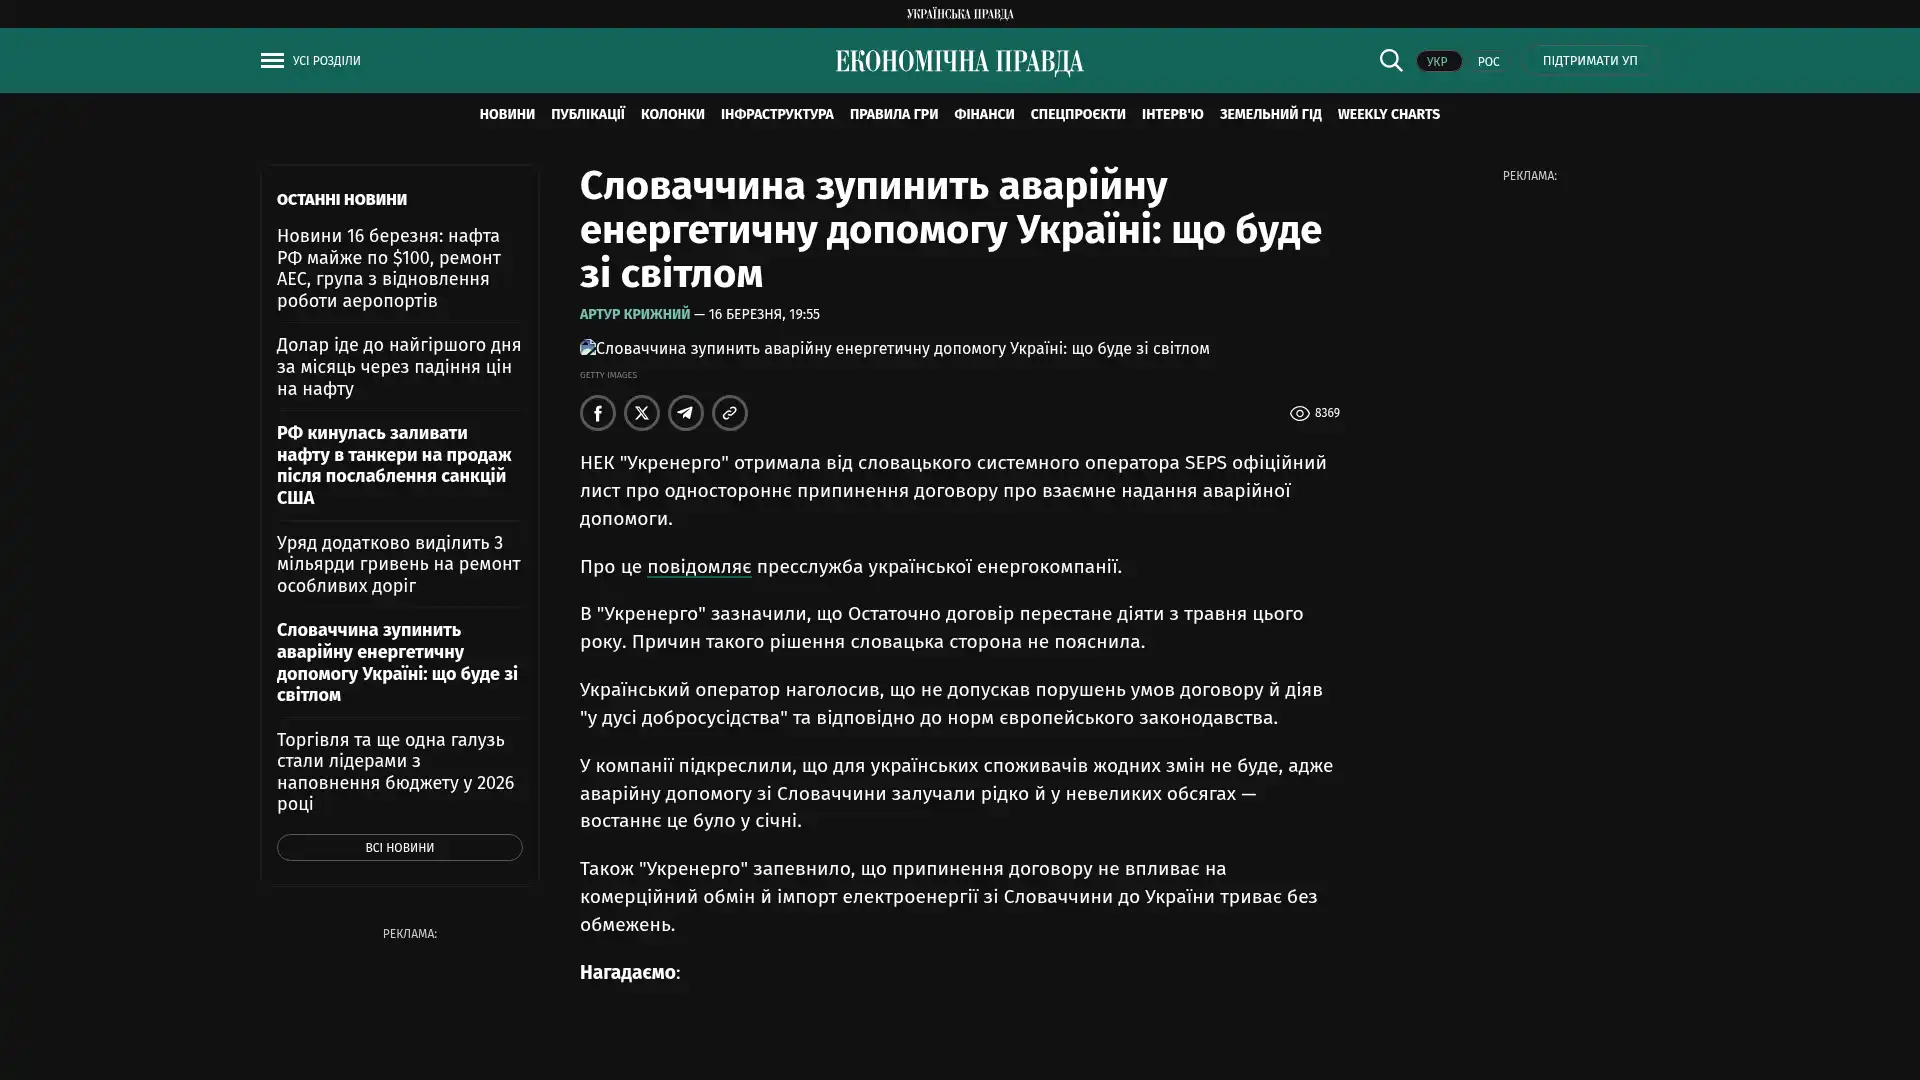Image resolution: width=1920 pixels, height=1080 pixels.
Task: Click the article header image
Action: click(894, 349)
